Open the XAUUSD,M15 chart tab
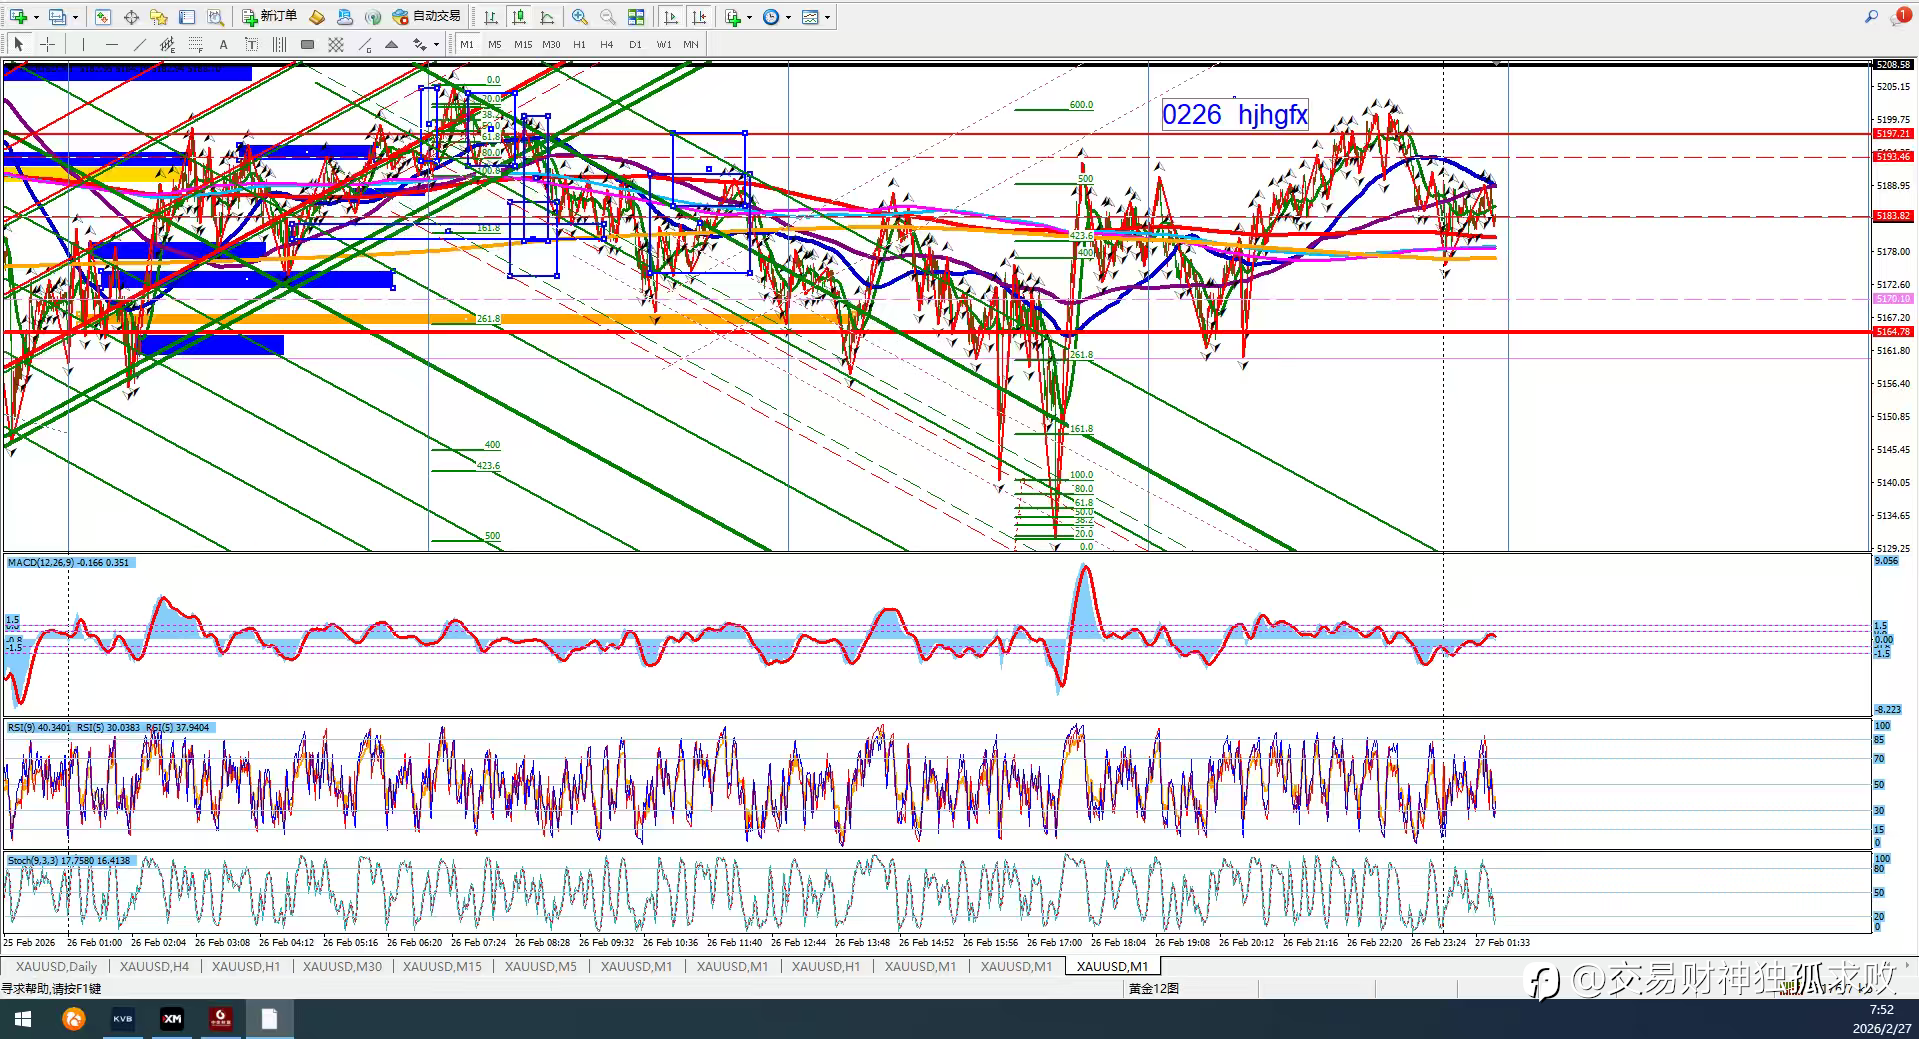The width and height of the screenshot is (1919, 1039). coord(442,966)
